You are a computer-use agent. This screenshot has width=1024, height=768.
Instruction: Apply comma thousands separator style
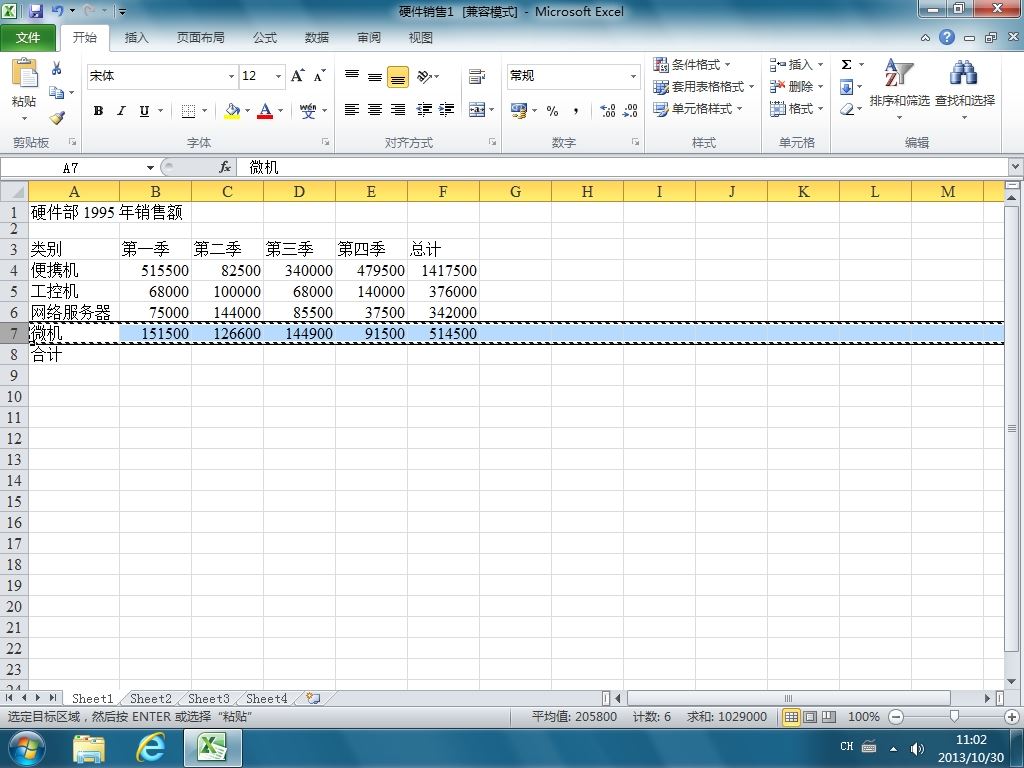pos(575,111)
